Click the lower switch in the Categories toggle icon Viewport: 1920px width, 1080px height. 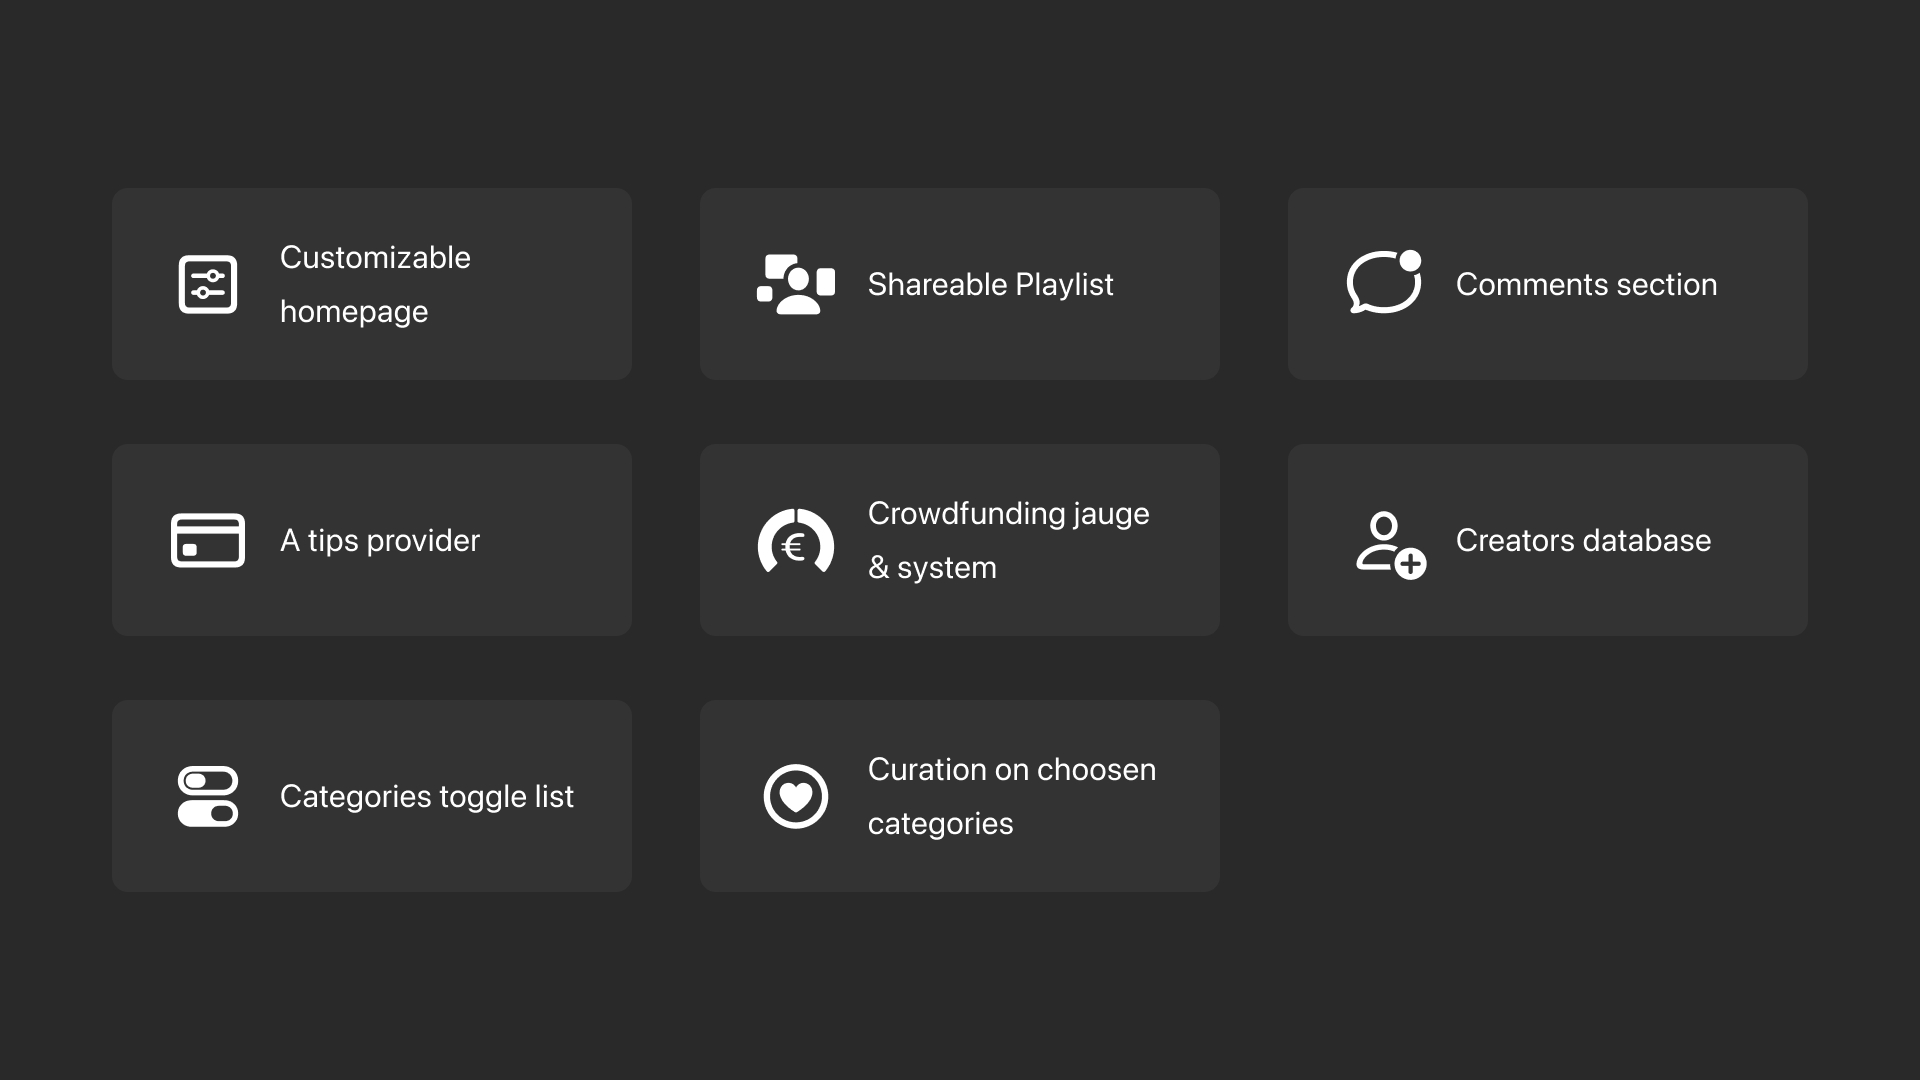pyautogui.click(x=208, y=814)
